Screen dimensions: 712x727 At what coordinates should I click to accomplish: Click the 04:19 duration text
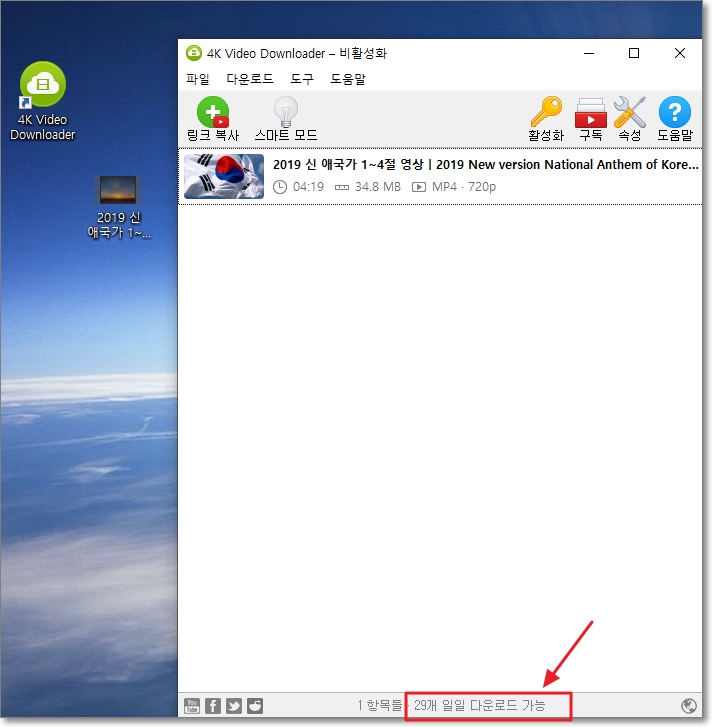pos(308,187)
